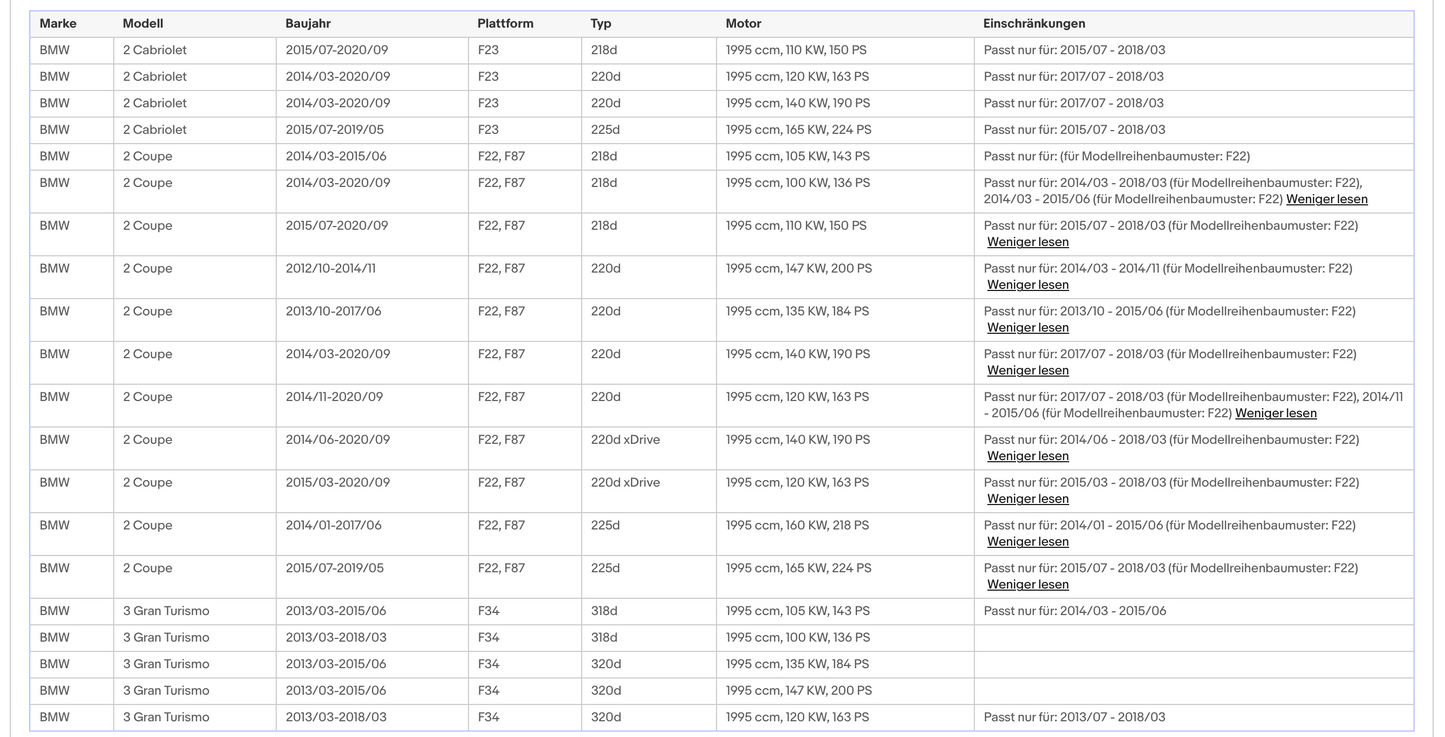Collapse text for 220d xDrive 140 KW row
This screenshot has height=737, width=1445.
1028,456
